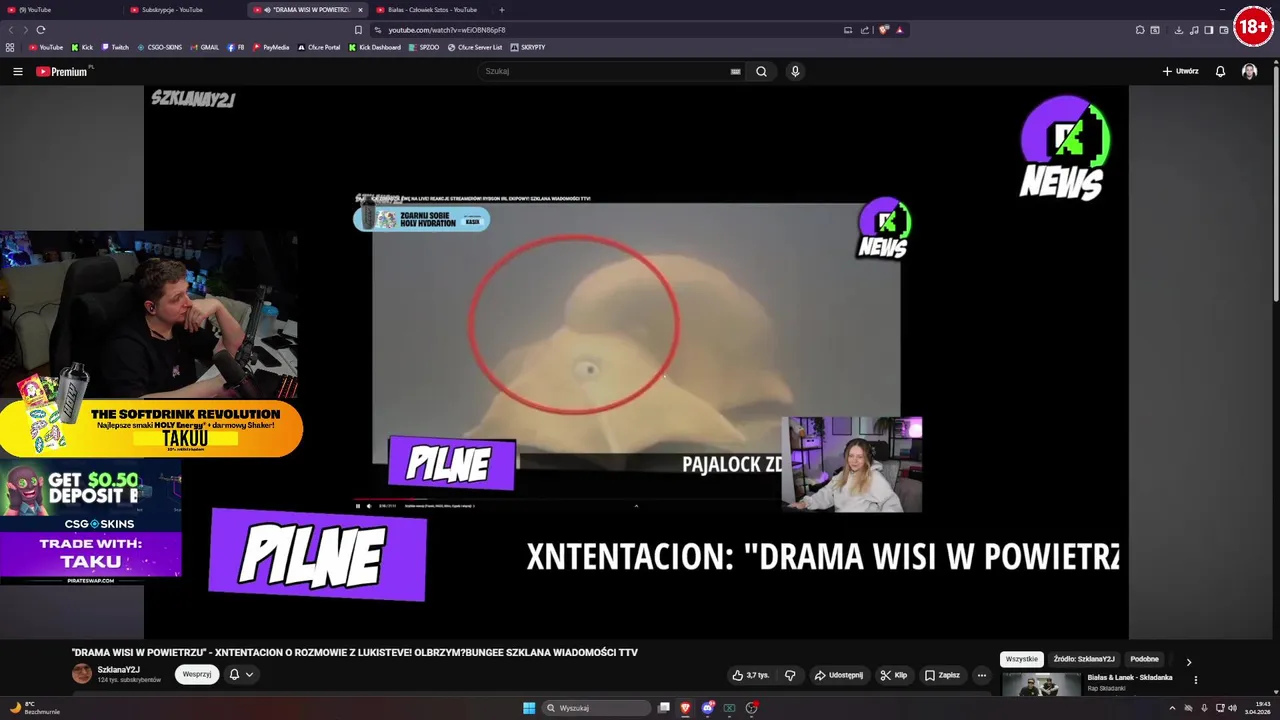The height and width of the screenshot is (720, 1280).
Task: Open the browser extensions puzzle icon
Action: [x=1140, y=30]
